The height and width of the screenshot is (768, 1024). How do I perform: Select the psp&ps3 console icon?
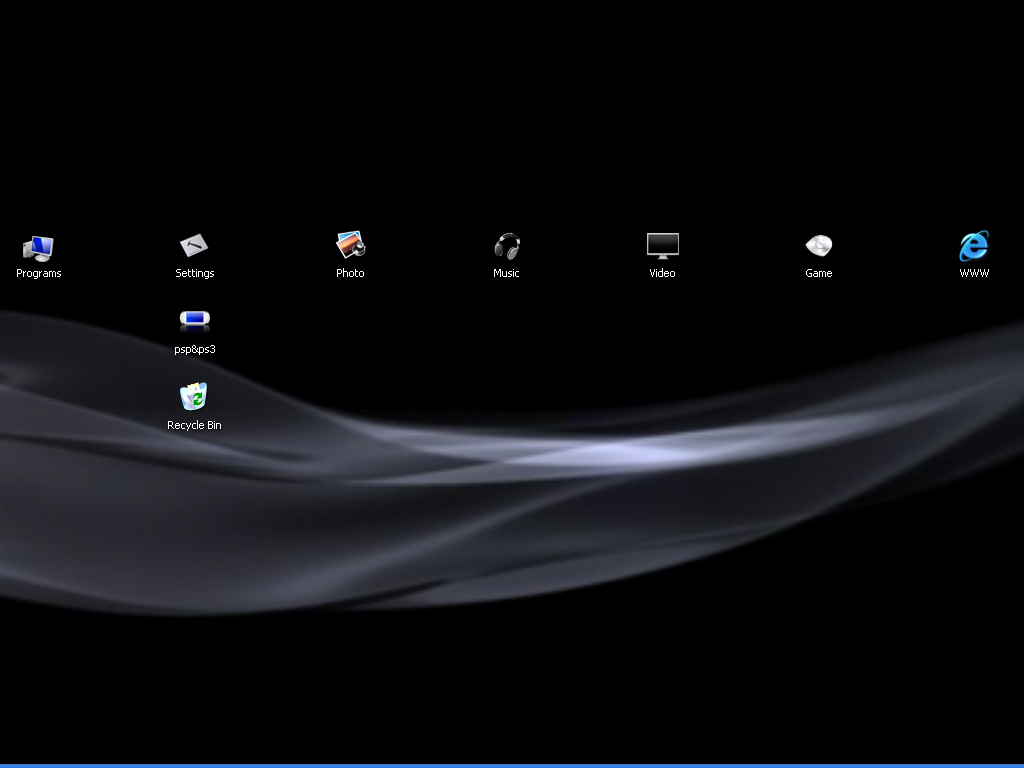(195, 319)
